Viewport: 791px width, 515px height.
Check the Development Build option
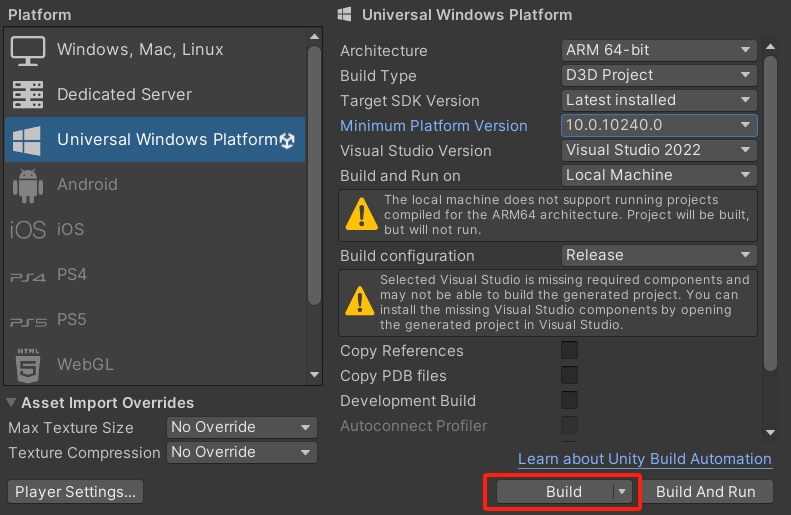pyautogui.click(x=569, y=401)
